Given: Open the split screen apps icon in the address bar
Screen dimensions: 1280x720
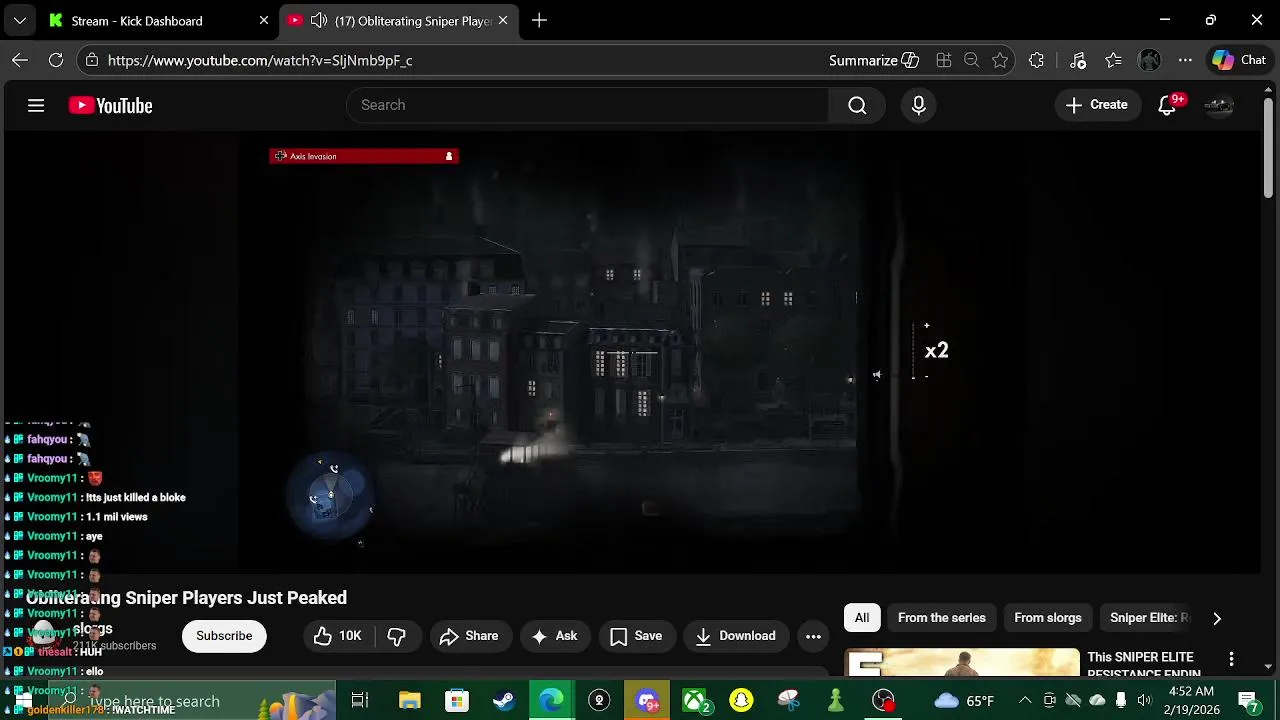Looking at the screenshot, I should pyautogui.click(x=943, y=60).
